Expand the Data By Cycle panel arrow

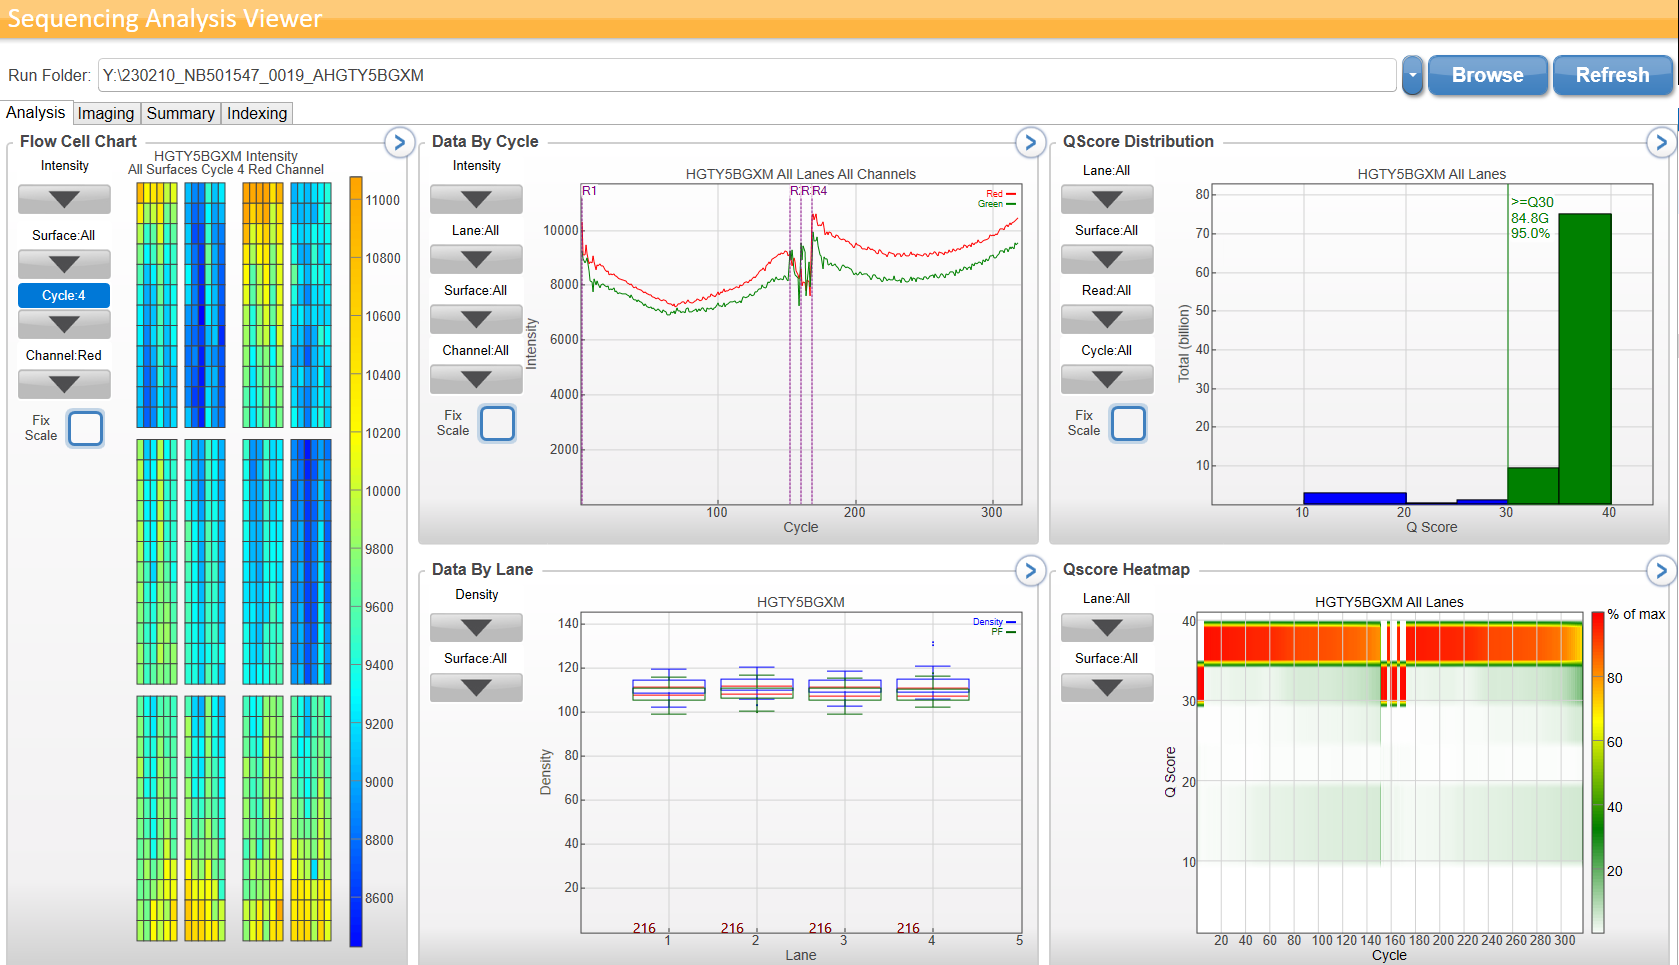point(1030,142)
